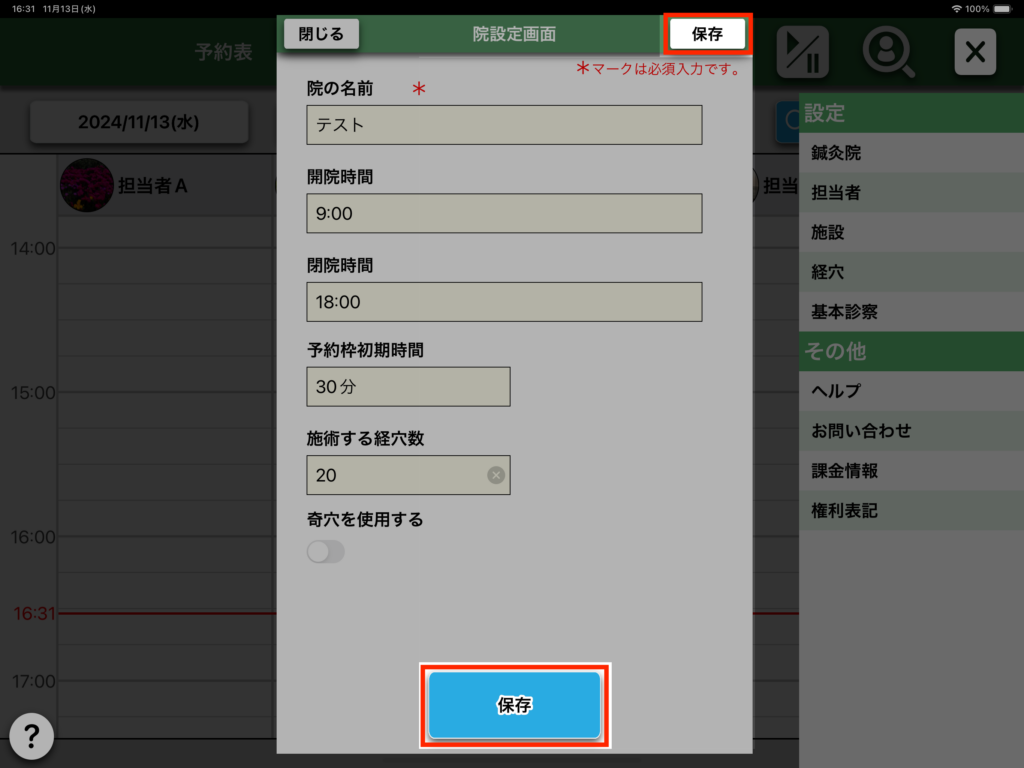1024x768 pixels.
Task: Click the blue 保存 button at bottom
Action: pyautogui.click(x=515, y=705)
